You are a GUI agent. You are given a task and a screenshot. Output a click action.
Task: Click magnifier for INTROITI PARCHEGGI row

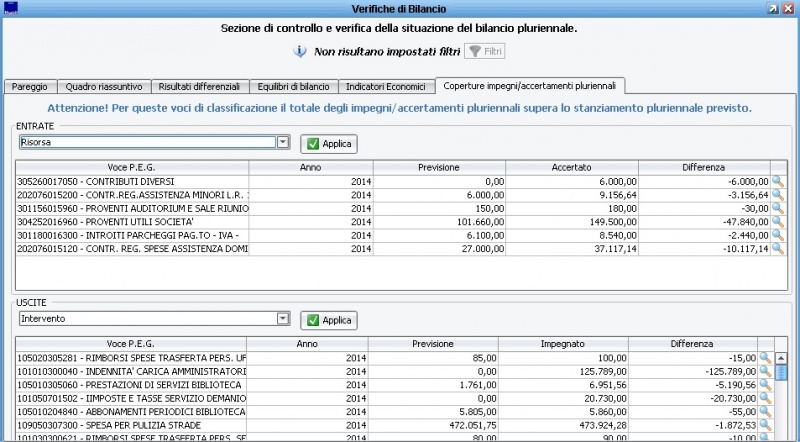[777, 235]
